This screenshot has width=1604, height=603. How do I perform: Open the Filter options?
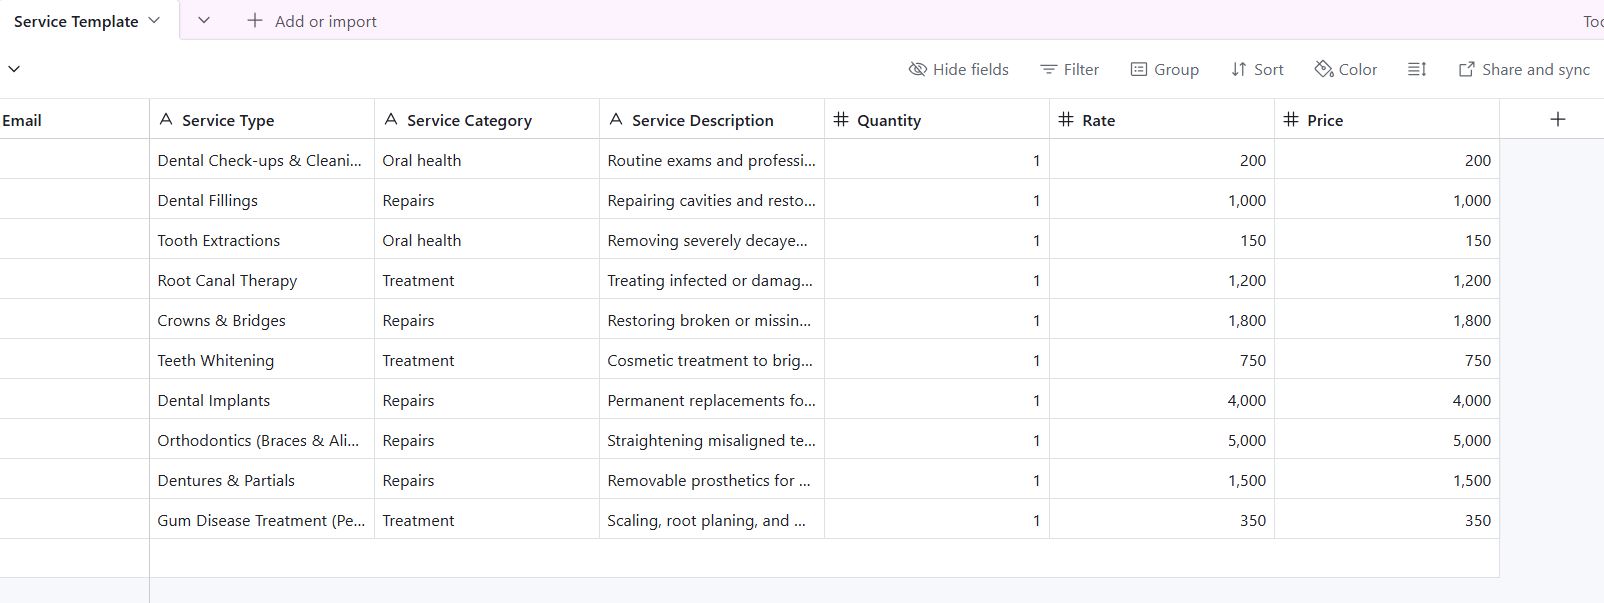pyautogui.click(x=1069, y=69)
